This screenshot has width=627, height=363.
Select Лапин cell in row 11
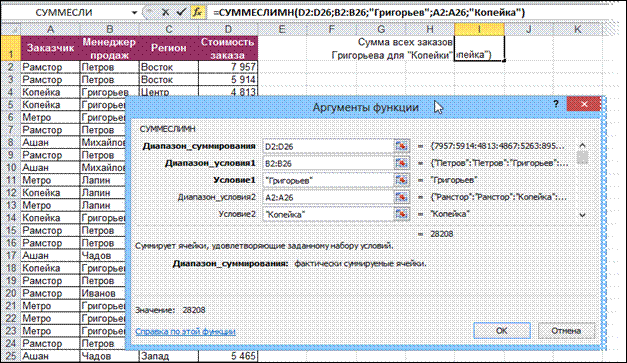coord(103,180)
